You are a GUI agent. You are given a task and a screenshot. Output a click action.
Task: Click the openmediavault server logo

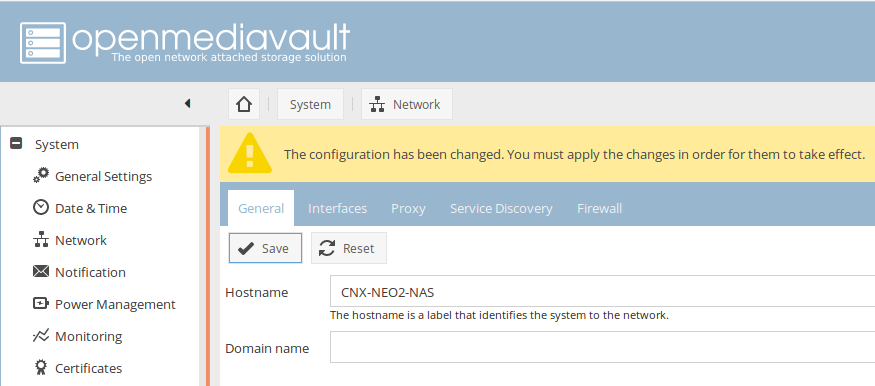[x=43, y=43]
